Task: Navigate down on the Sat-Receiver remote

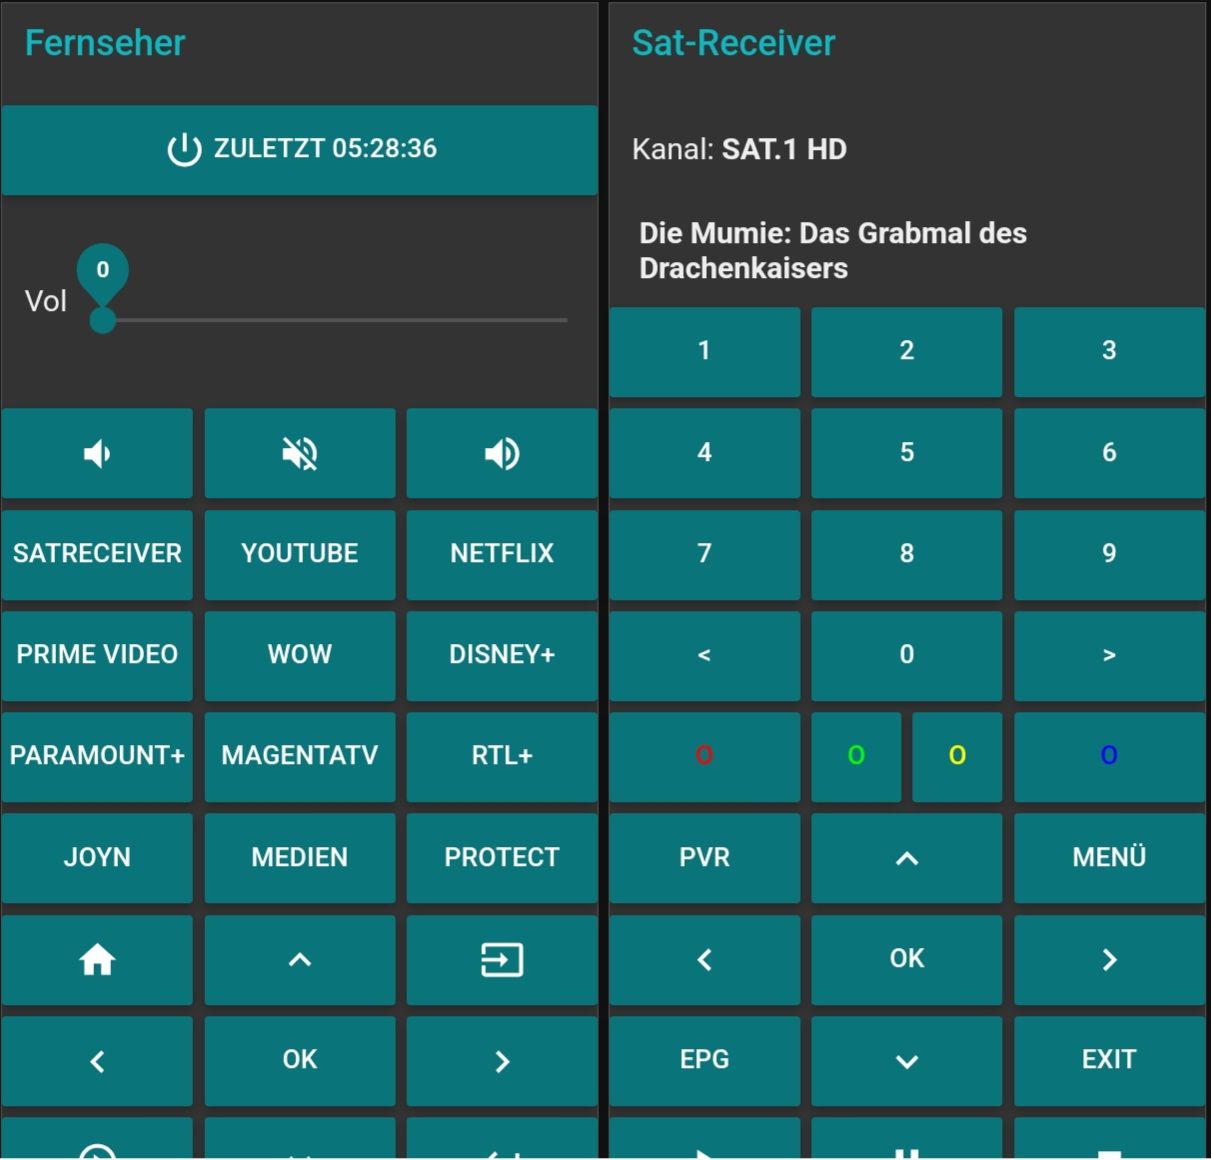Action: coord(907,1061)
